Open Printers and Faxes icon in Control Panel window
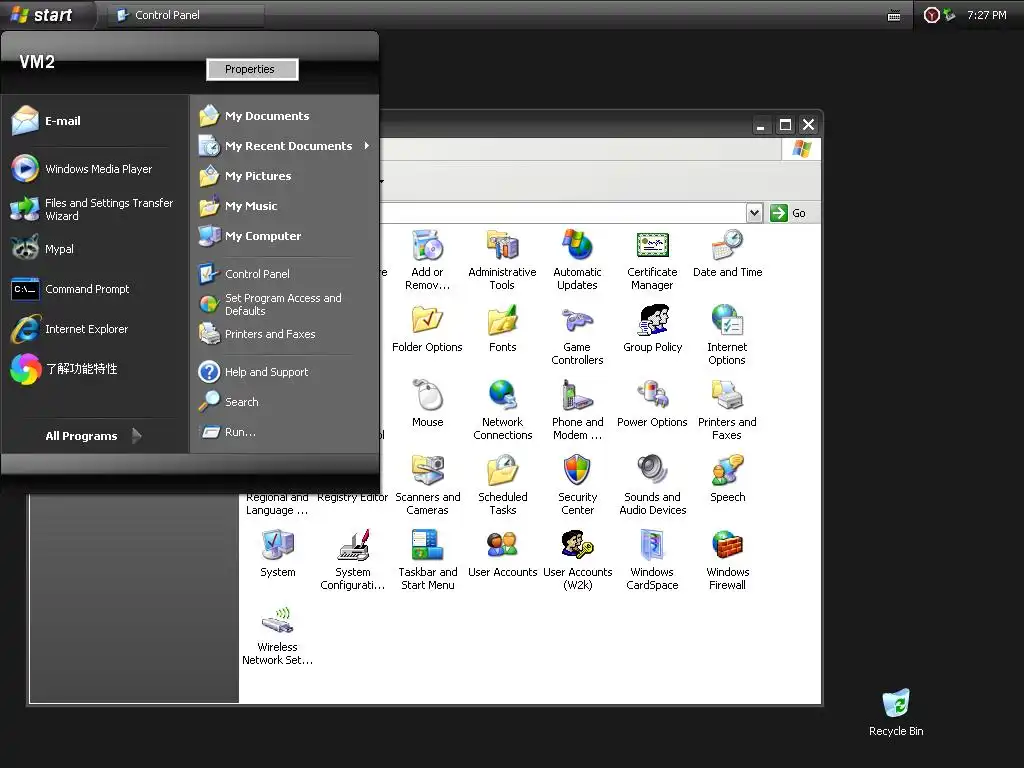Image resolution: width=1024 pixels, height=768 pixels. 727,409
